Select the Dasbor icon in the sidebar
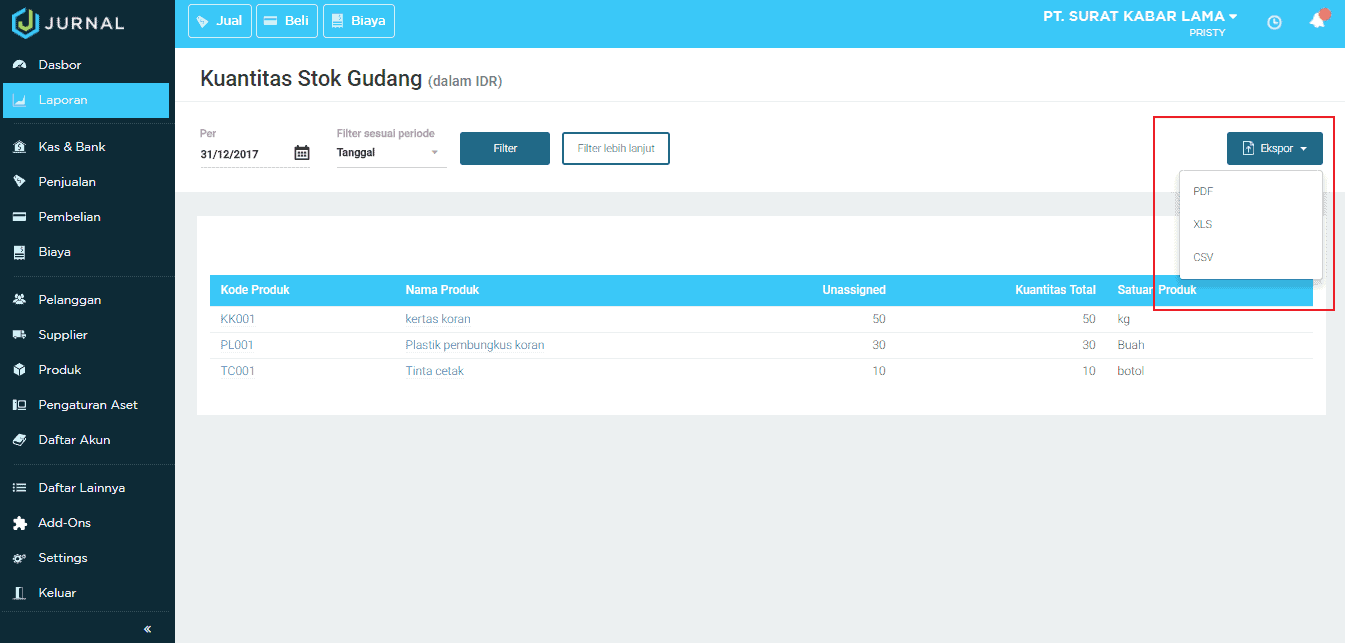The image size is (1345, 643). (x=21, y=62)
